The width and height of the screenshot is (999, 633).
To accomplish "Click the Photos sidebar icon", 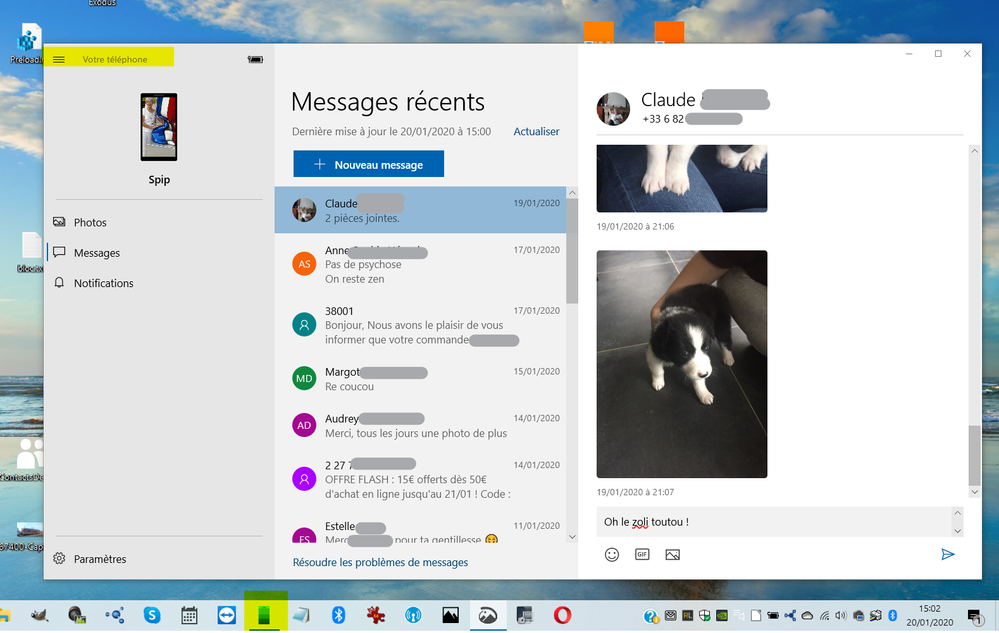I will point(59,222).
